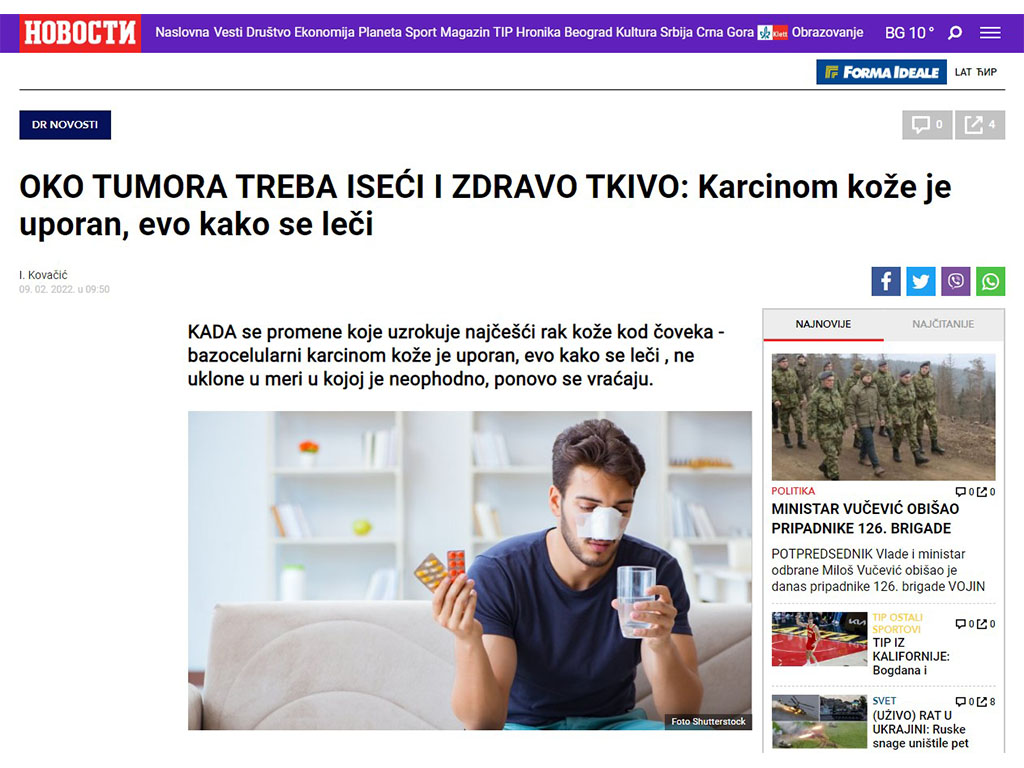Click the Novosti logo

(x=80, y=33)
